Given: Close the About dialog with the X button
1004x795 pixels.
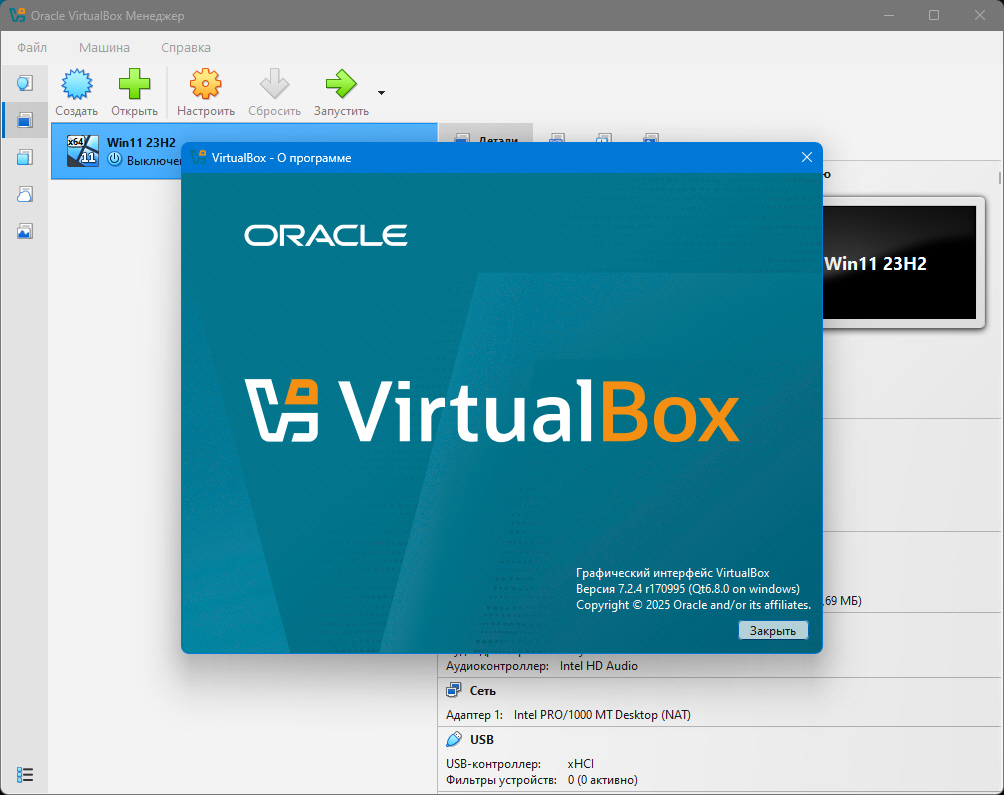Looking at the screenshot, I should coord(807,157).
